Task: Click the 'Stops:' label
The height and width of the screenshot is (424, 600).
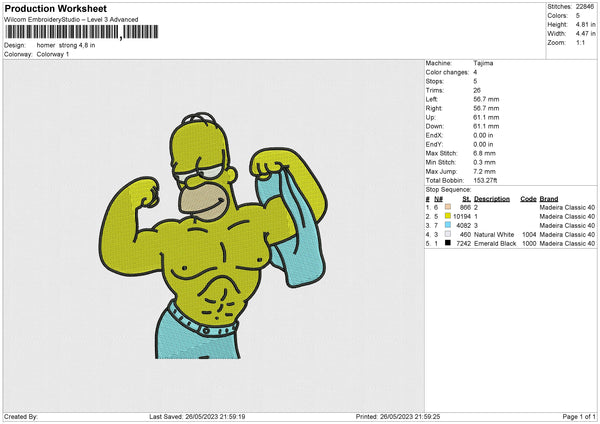Action: click(x=435, y=81)
